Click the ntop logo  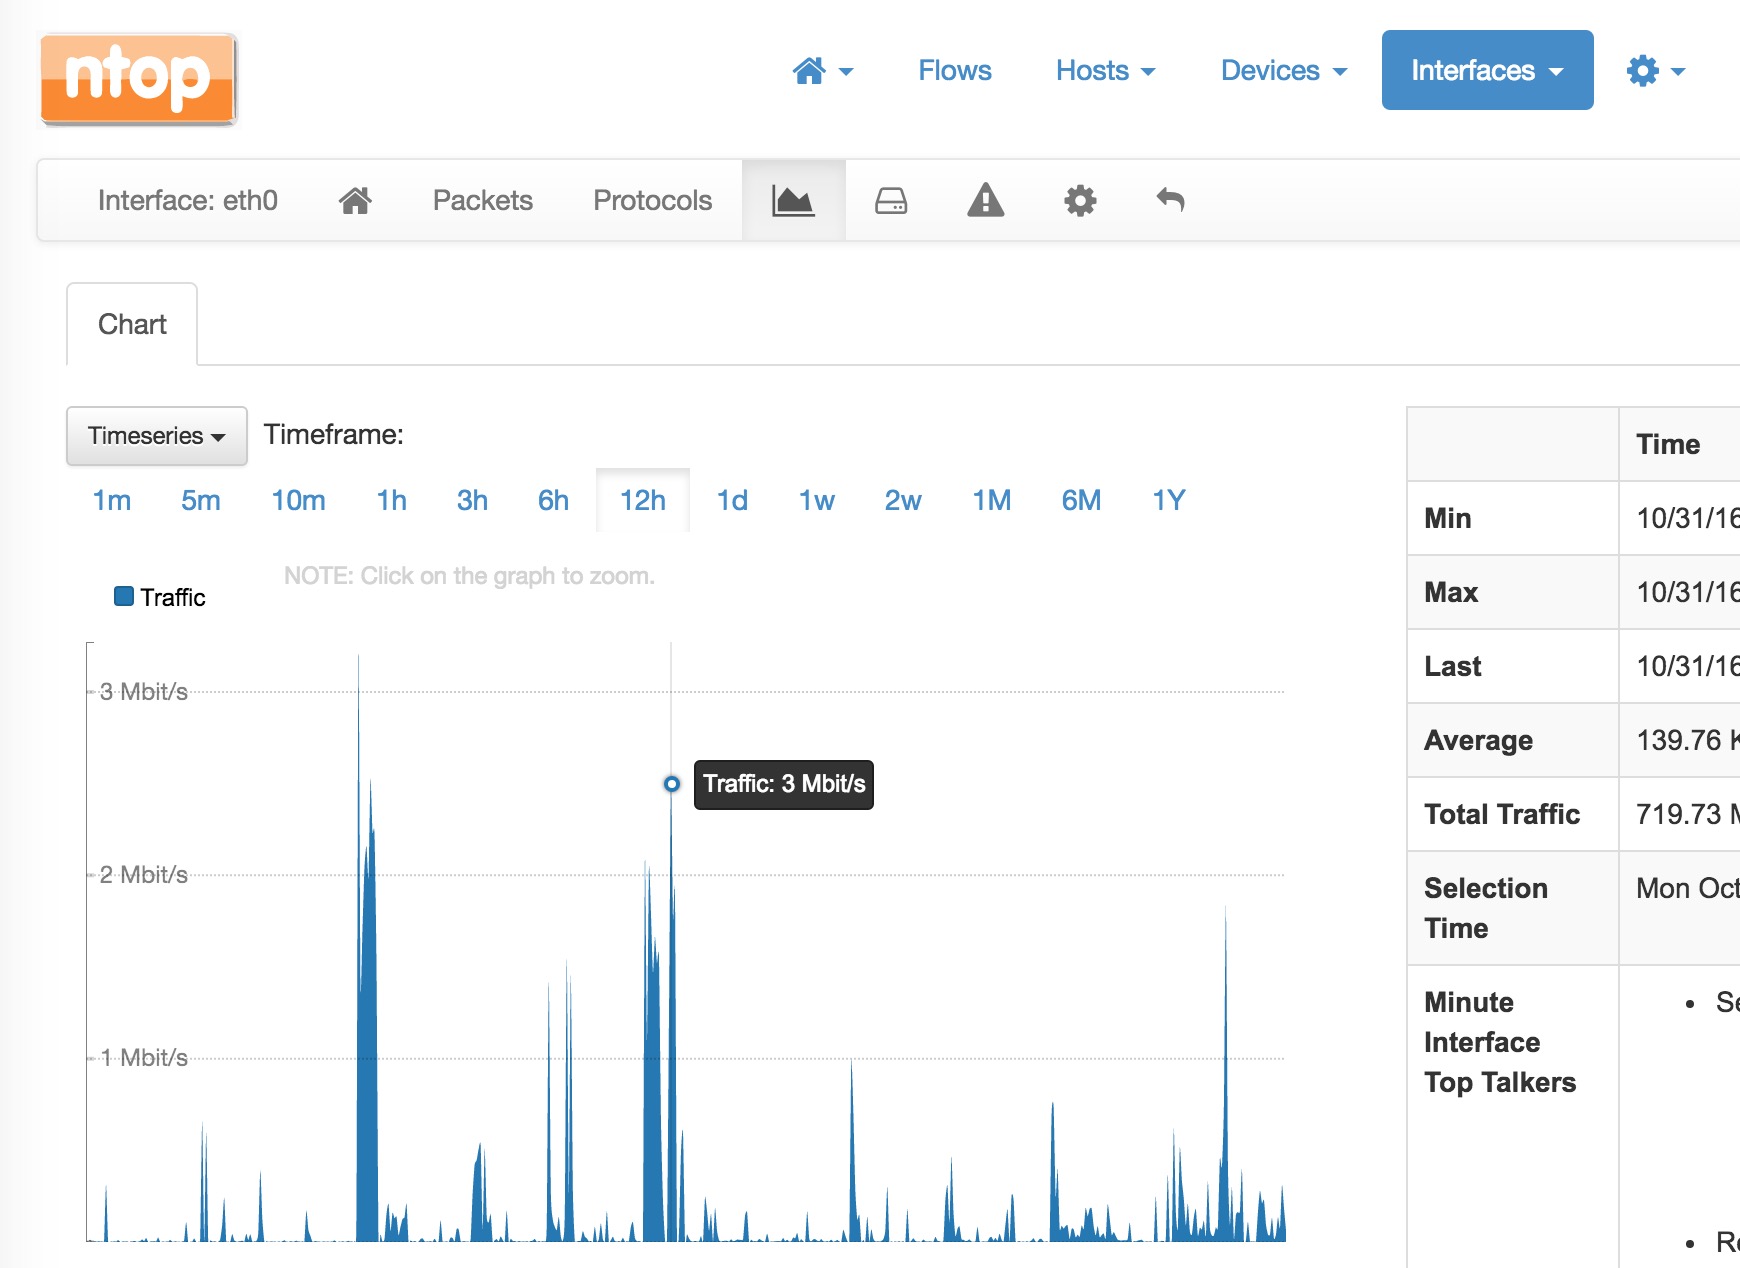coord(138,79)
